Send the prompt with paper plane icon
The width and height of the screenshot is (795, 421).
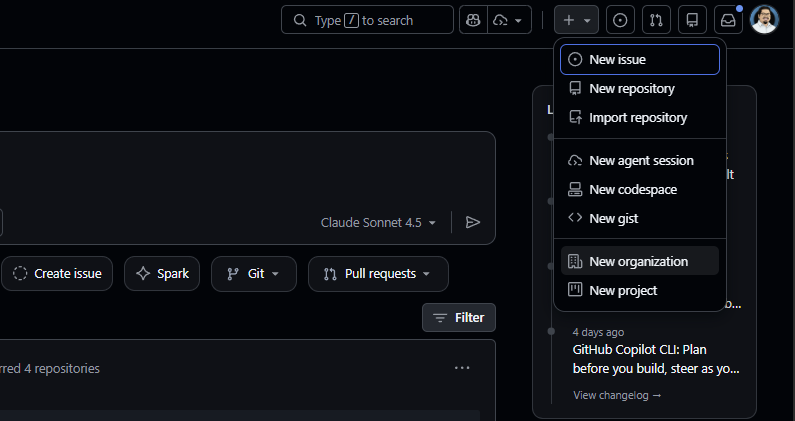473,222
